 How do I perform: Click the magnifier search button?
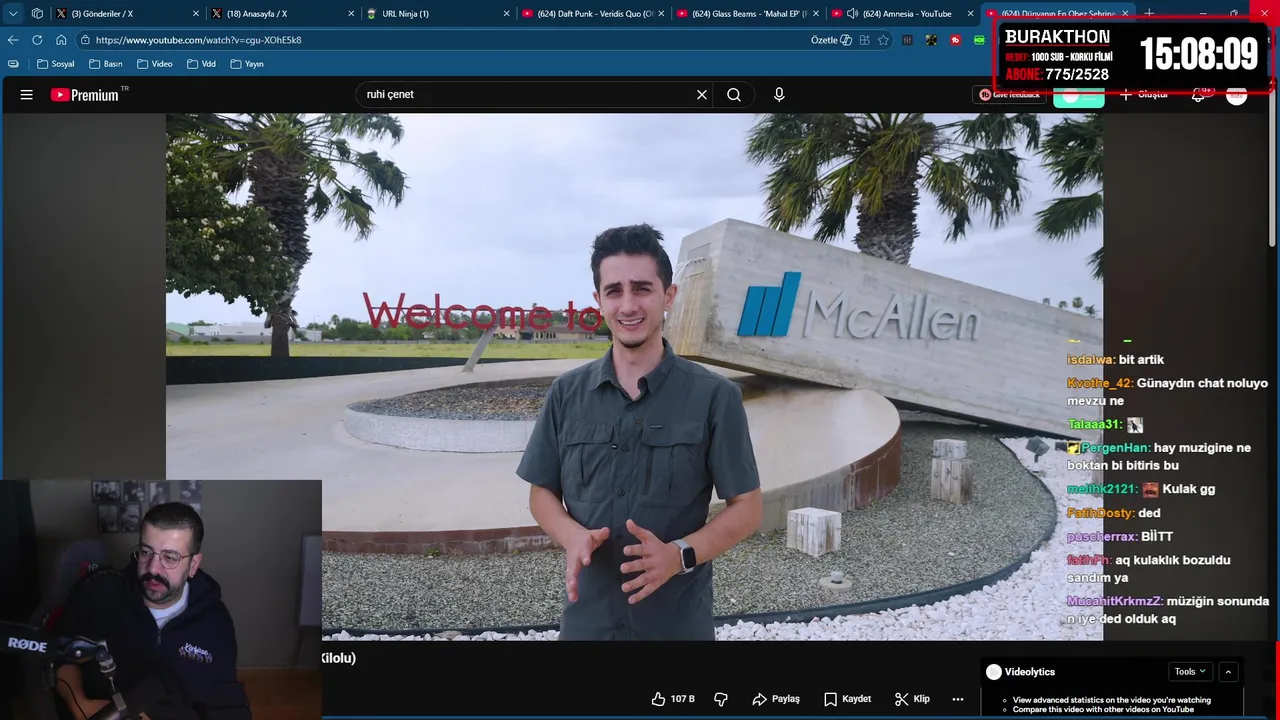coord(734,95)
